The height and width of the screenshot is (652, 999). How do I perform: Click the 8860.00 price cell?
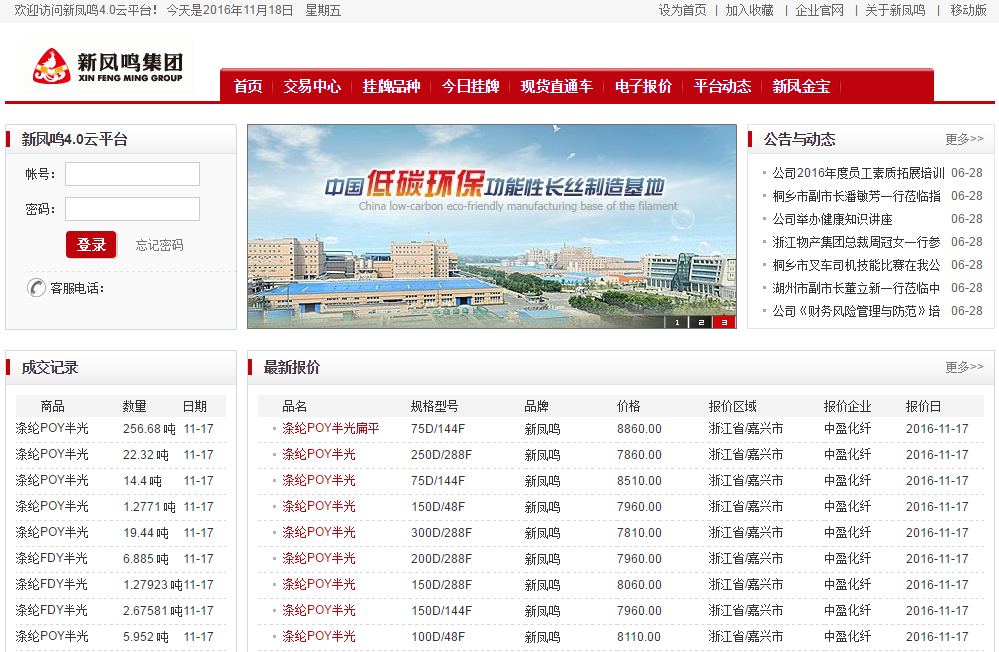click(x=639, y=429)
